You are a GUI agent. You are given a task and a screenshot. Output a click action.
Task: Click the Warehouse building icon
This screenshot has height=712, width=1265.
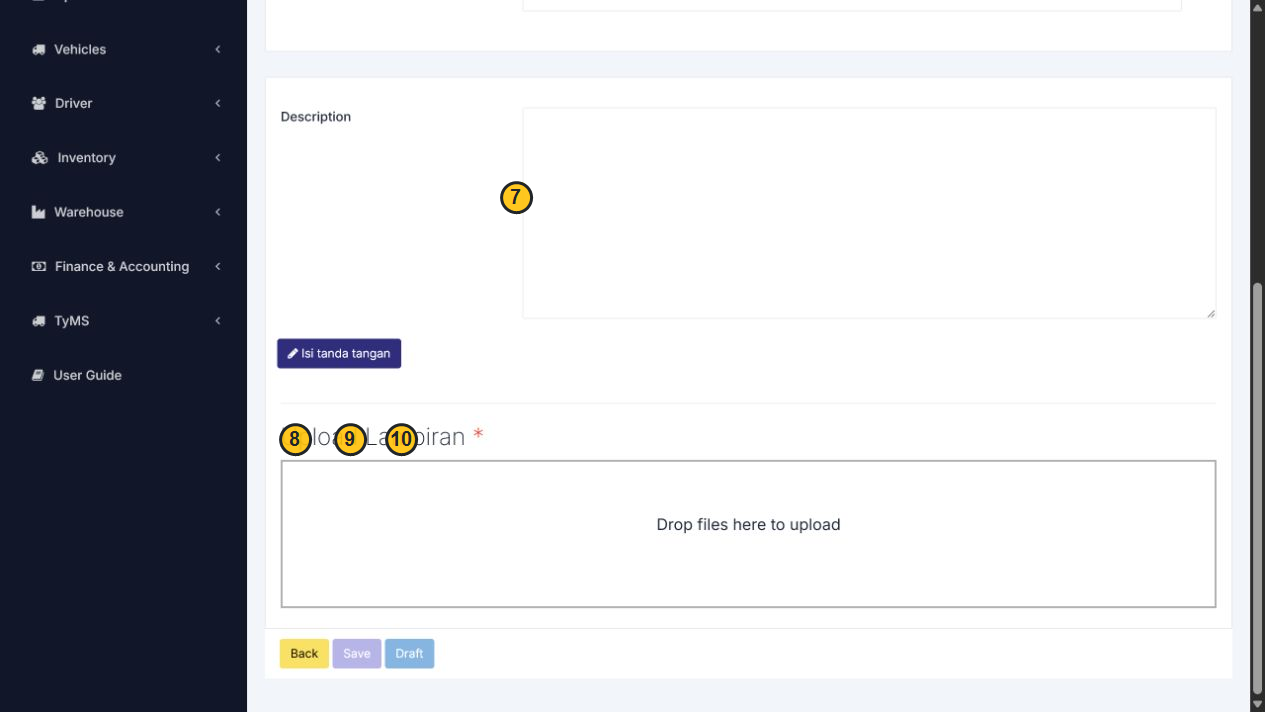click(x=39, y=212)
